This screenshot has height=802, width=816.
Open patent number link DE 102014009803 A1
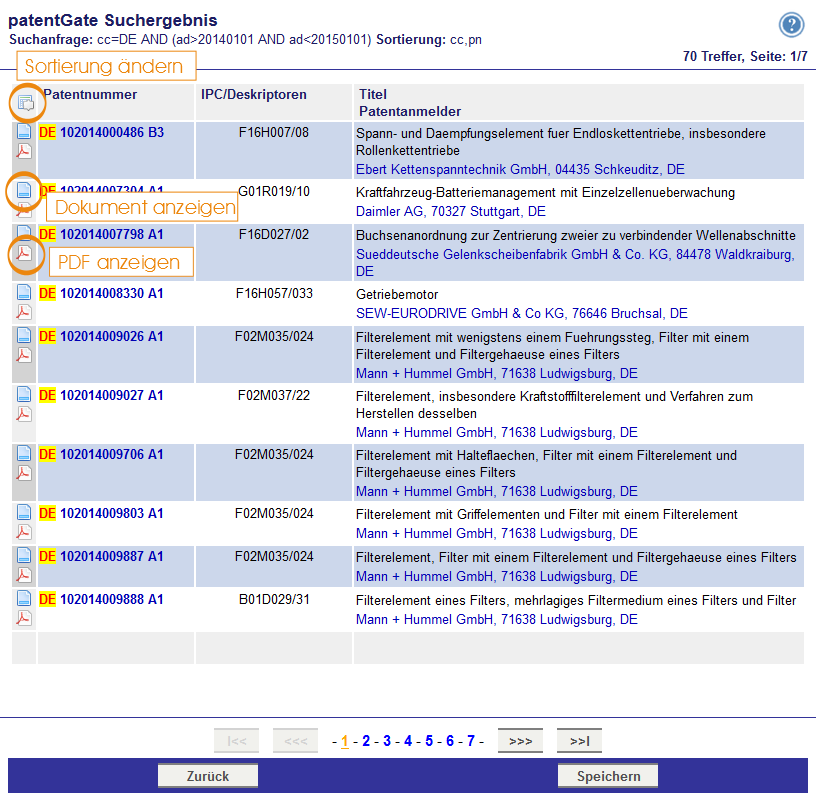coord(101,513)
